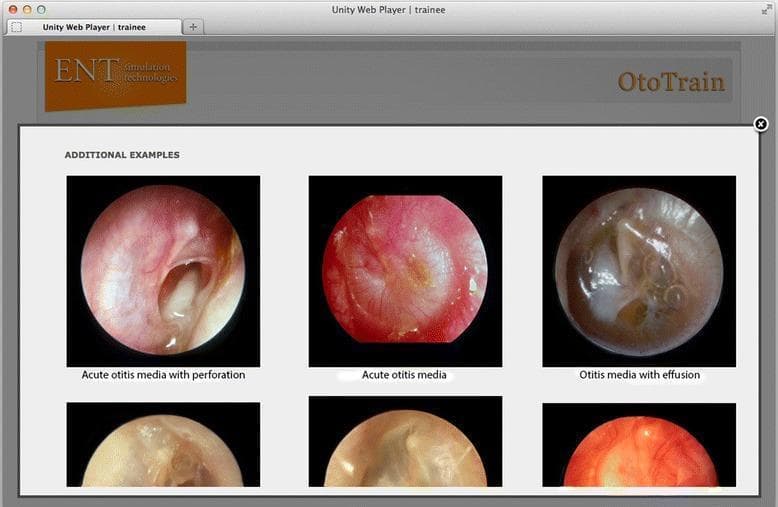Minimize window using the yellow button
Screen dimensions: 778x507
[x=27, y=9]
